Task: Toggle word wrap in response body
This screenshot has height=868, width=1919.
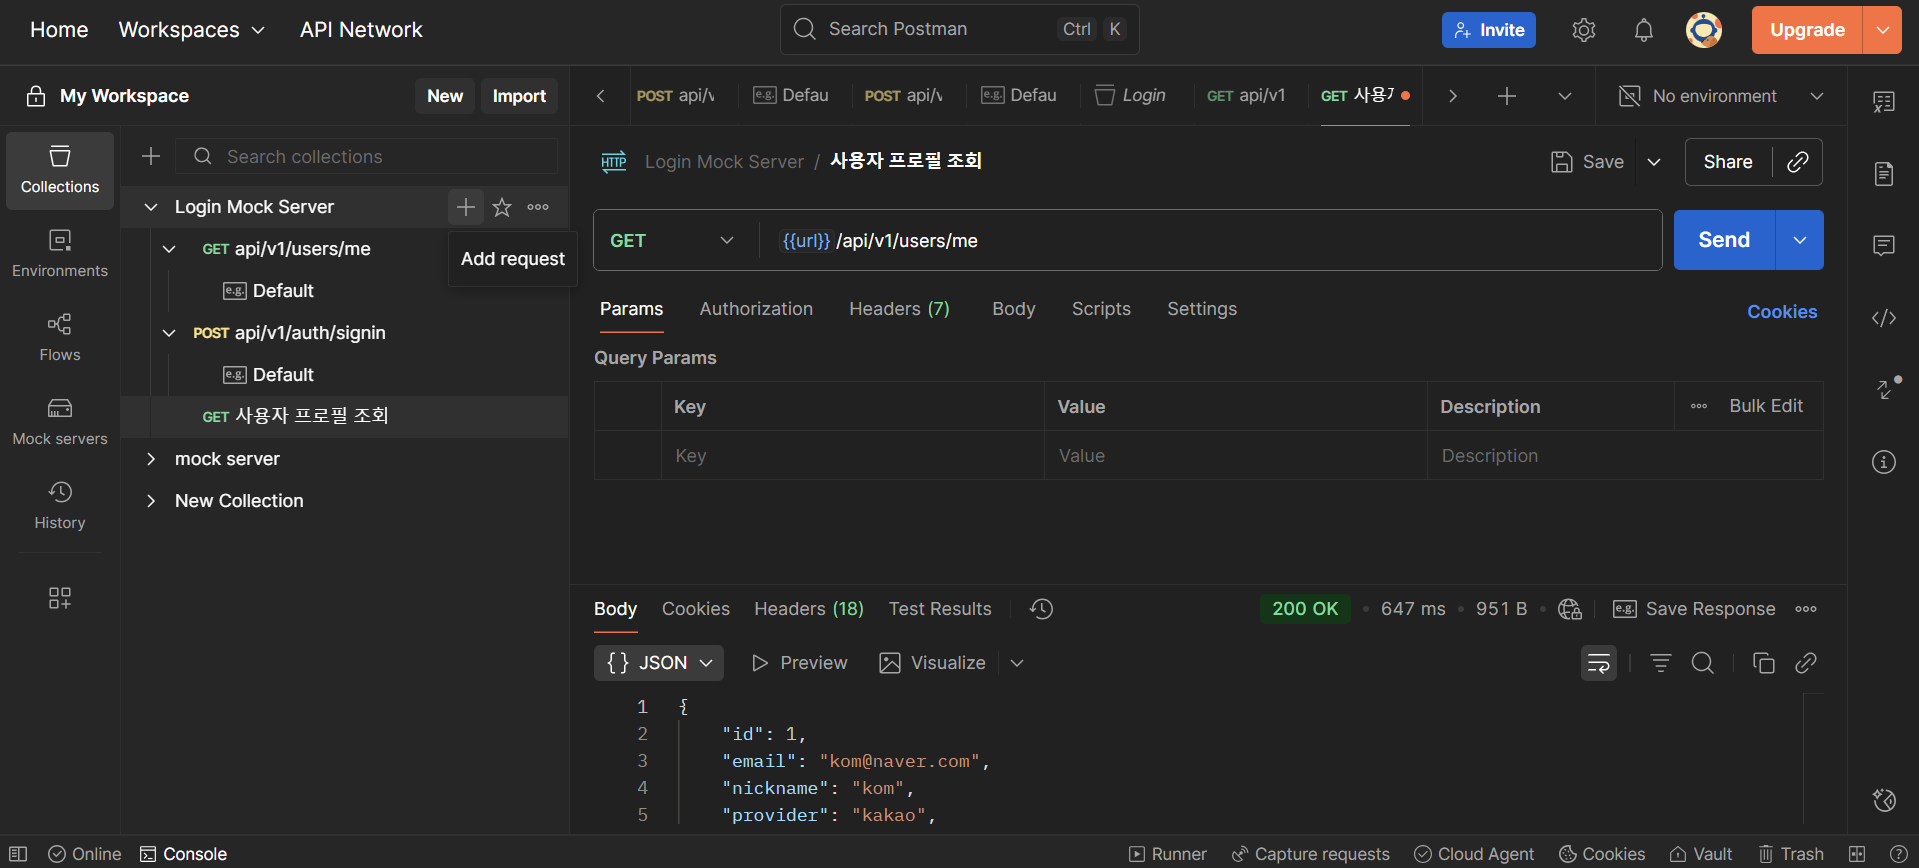Action: [x=1599, y=663]
